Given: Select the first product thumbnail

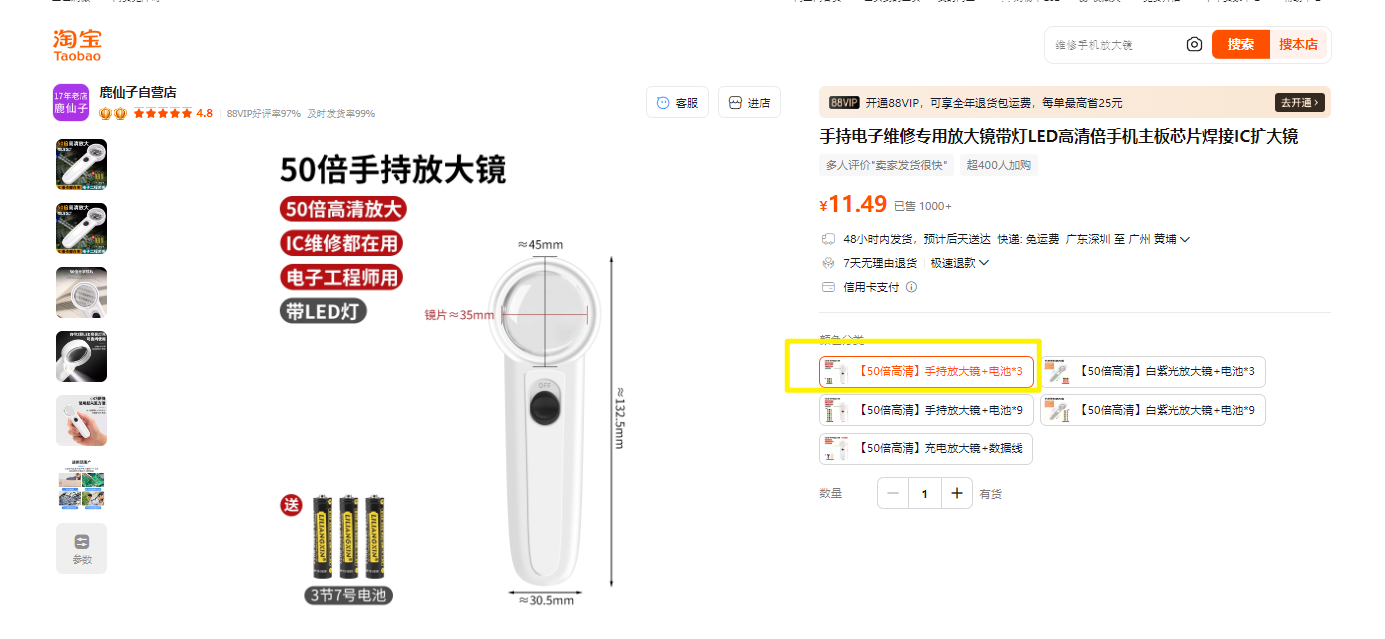Looking at the screenshot, I should click(81, 164).
